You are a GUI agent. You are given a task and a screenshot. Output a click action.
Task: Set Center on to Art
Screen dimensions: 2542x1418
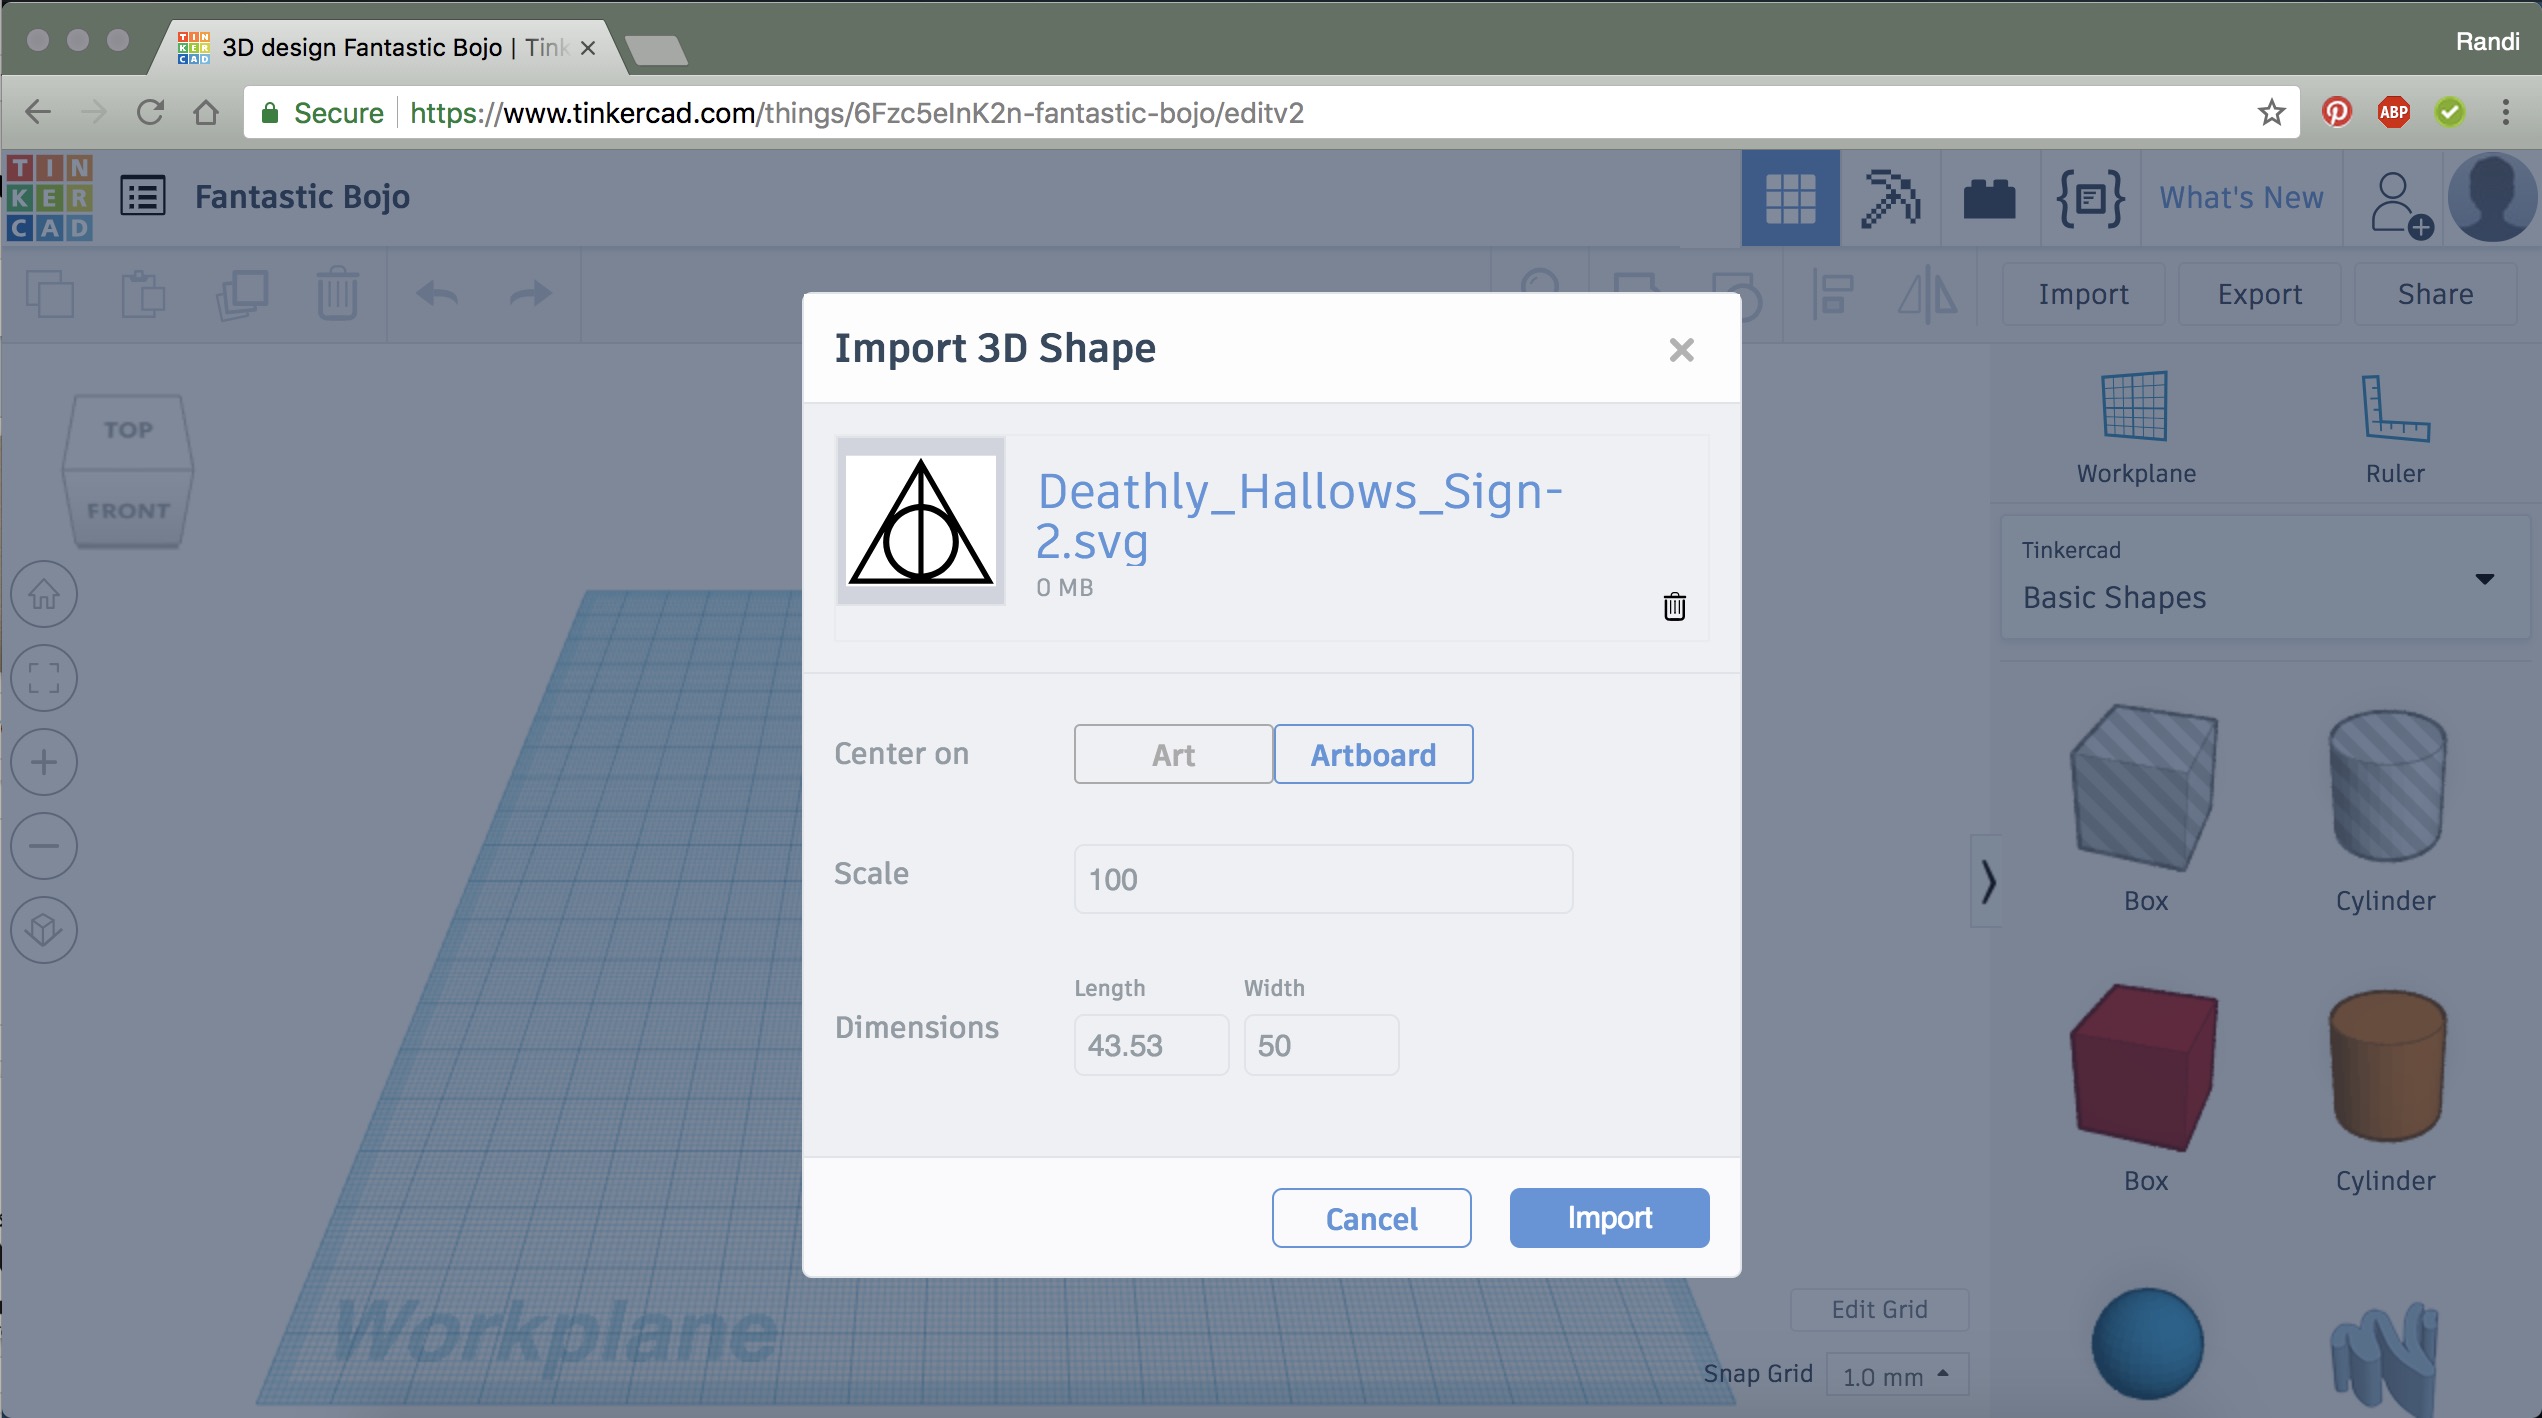(1173, 754)
